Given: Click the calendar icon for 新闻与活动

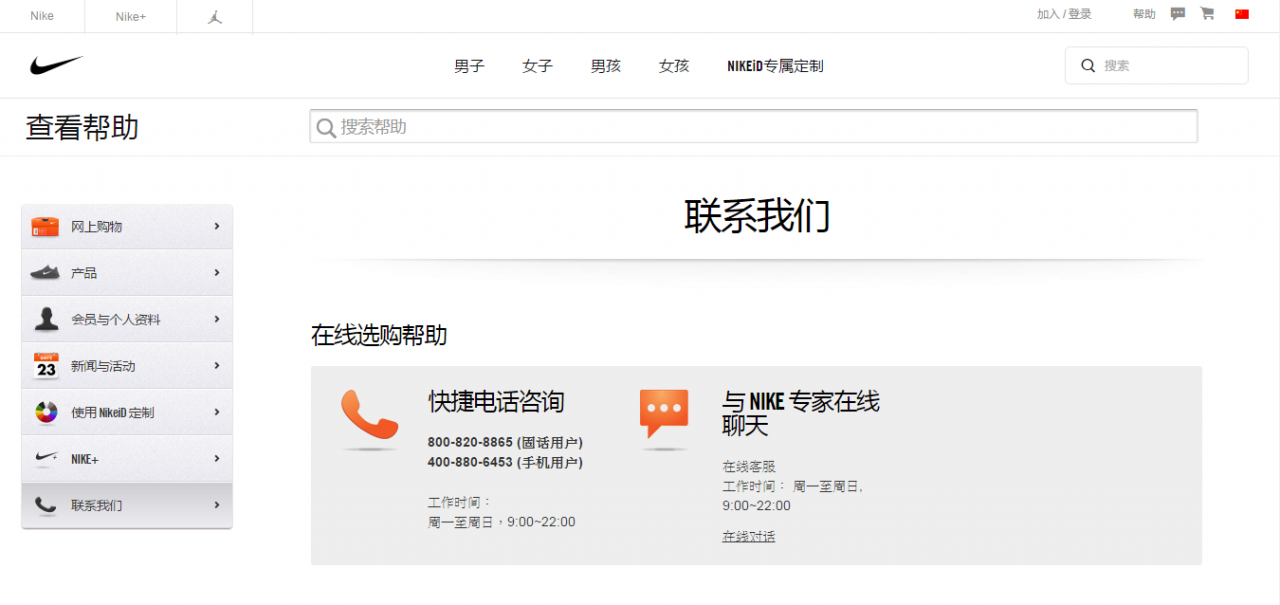Looking at the screenshot, I should coord(46,366).
